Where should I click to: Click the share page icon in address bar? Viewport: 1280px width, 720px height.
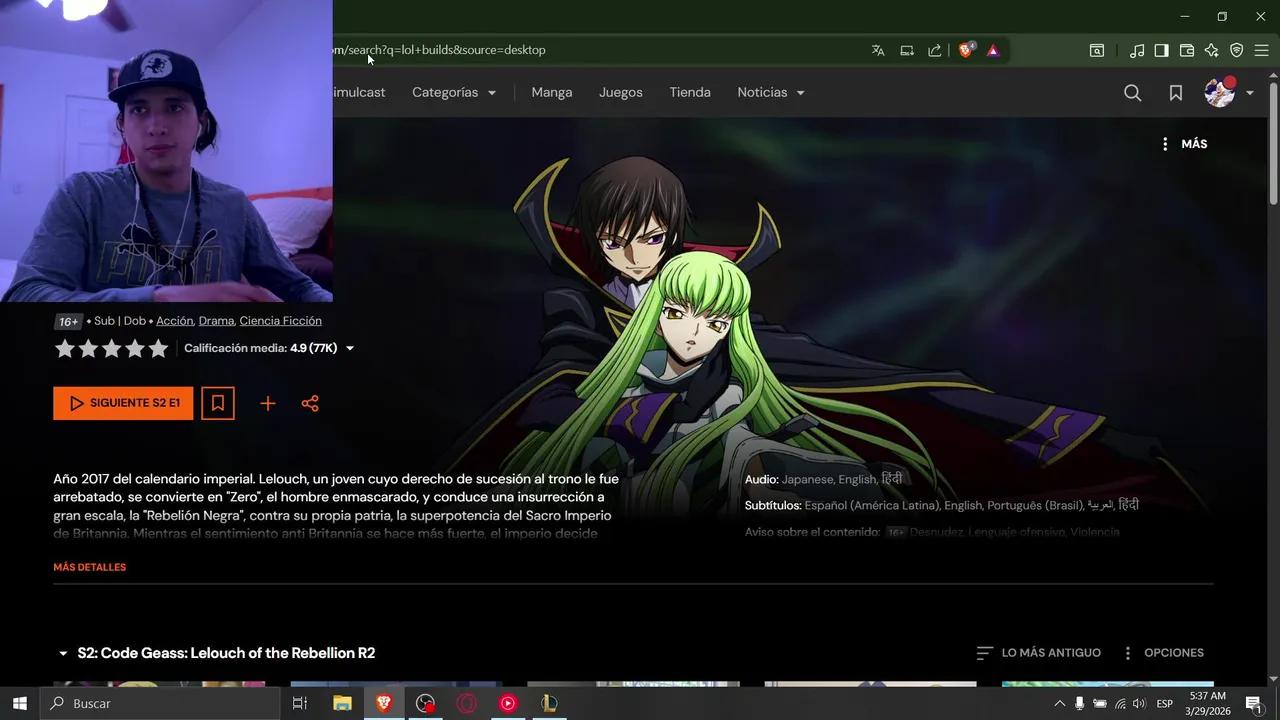coord(935,50)
